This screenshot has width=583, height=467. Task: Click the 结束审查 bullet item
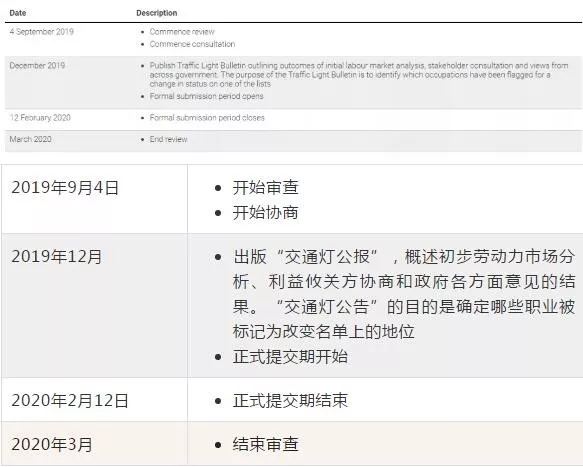(265, 445)
